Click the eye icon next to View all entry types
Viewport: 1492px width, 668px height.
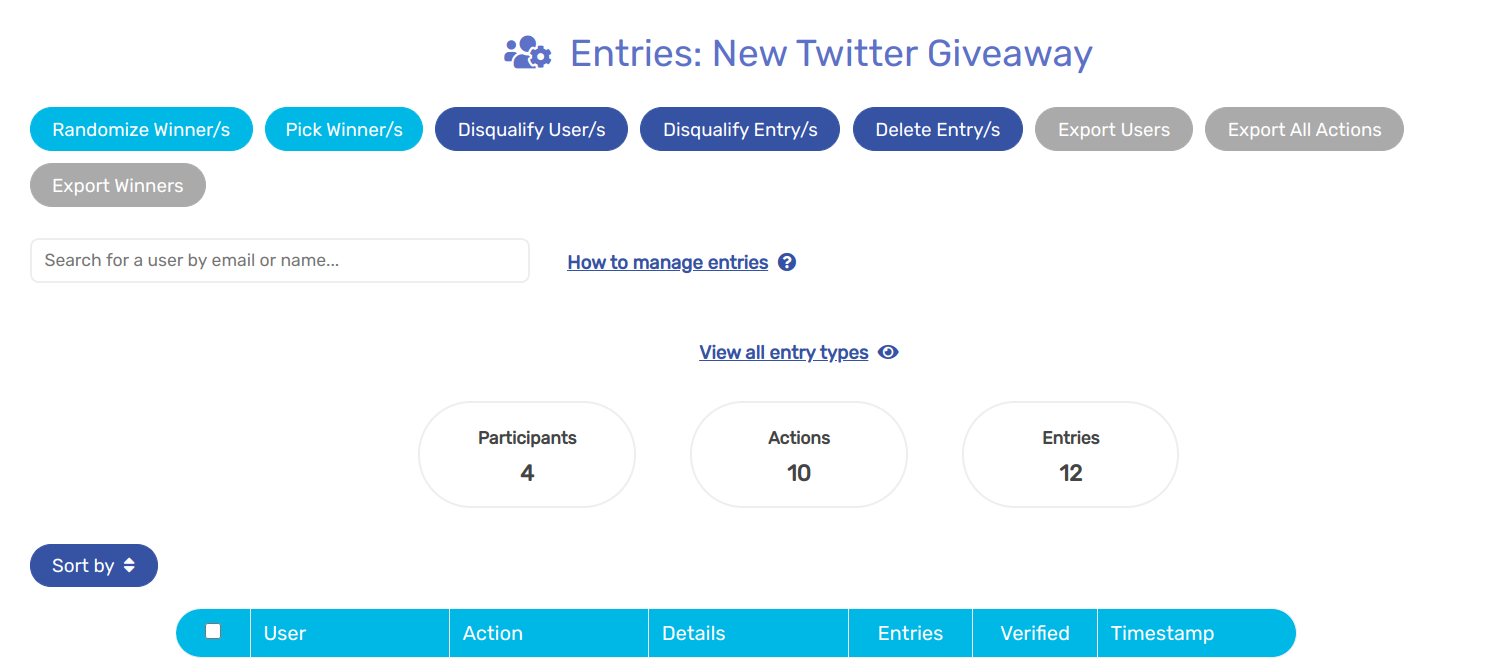tap(888, 352)
